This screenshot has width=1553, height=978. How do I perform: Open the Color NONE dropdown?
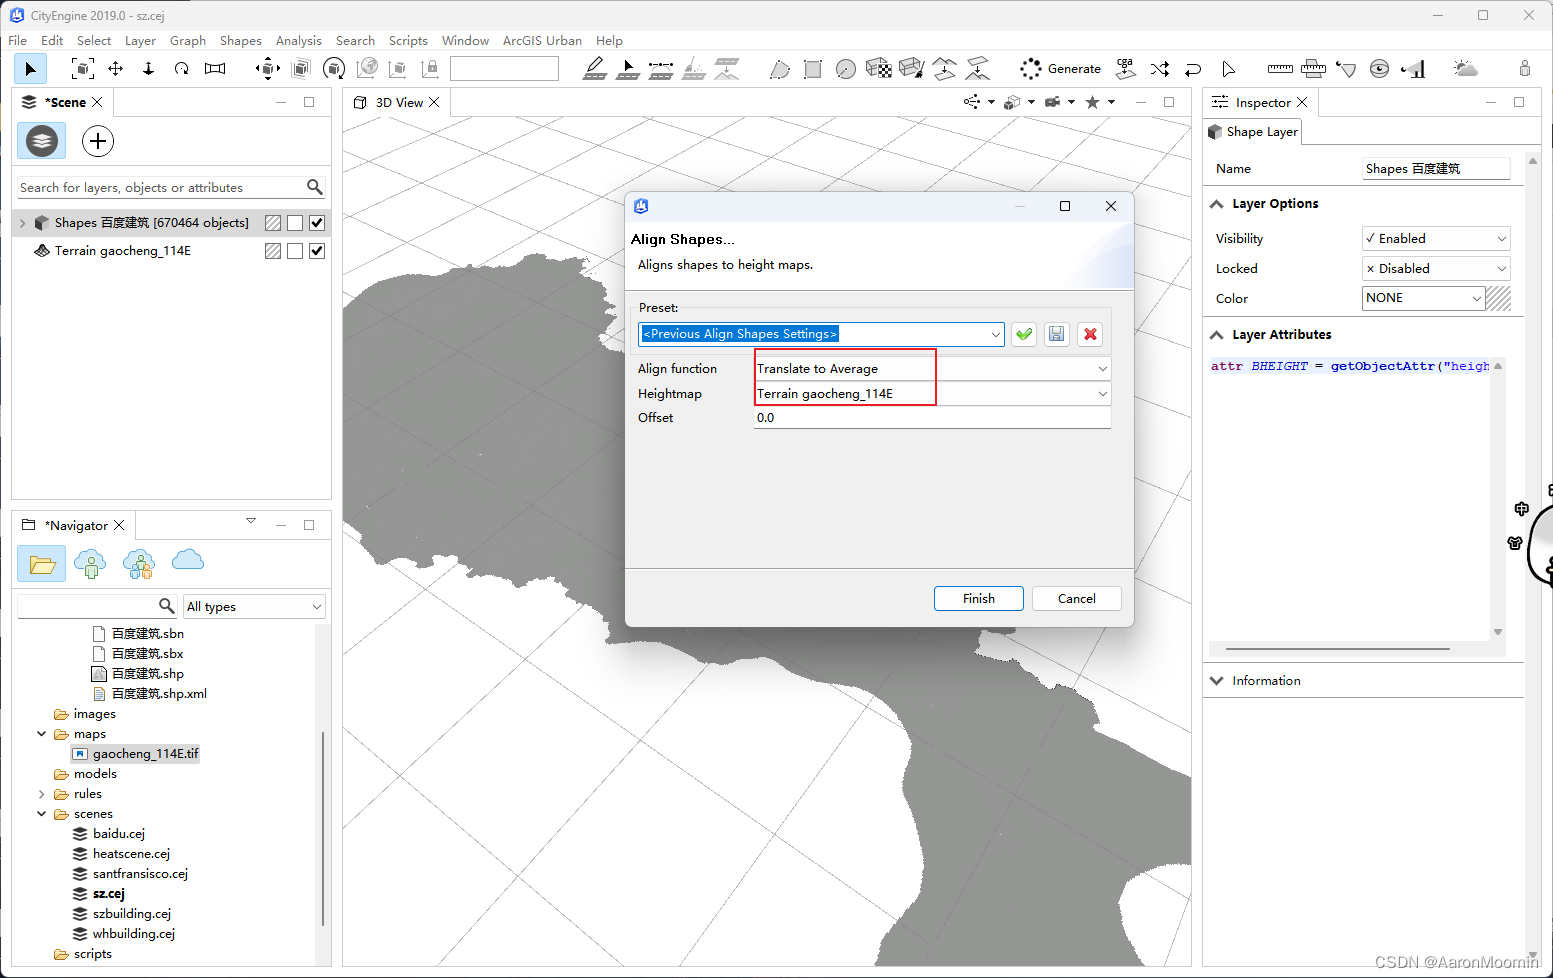1424,298
